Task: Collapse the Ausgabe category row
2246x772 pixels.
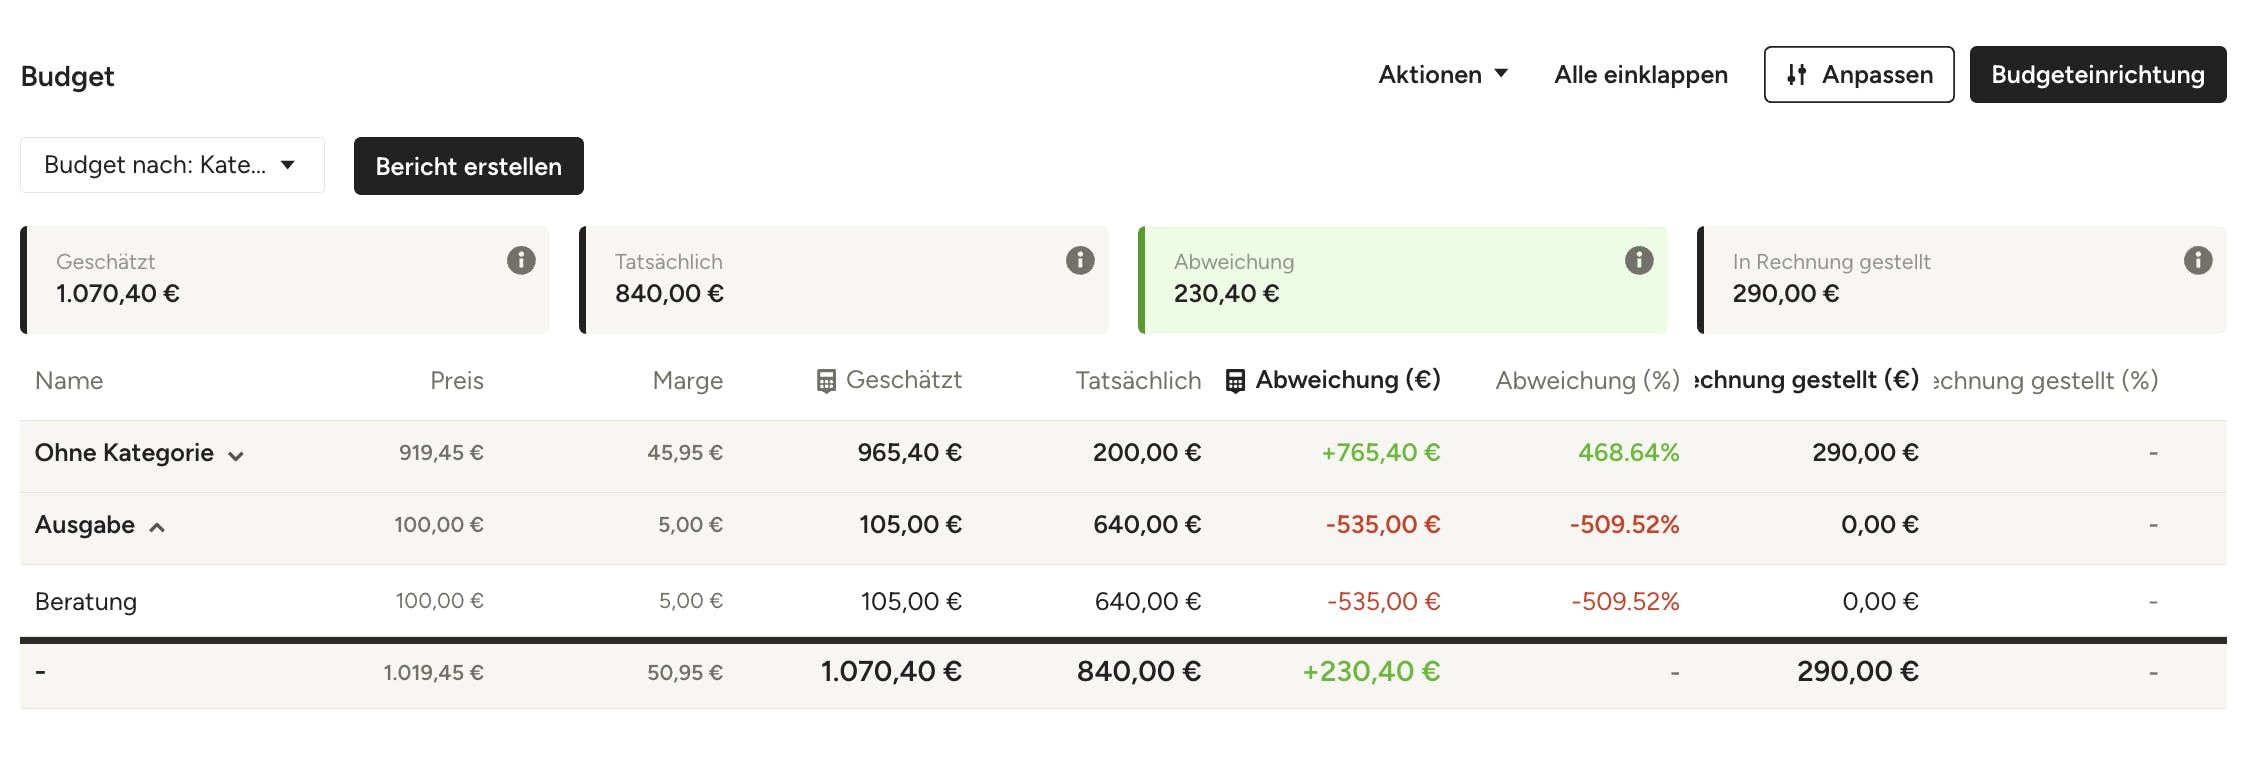Action: 157,528
